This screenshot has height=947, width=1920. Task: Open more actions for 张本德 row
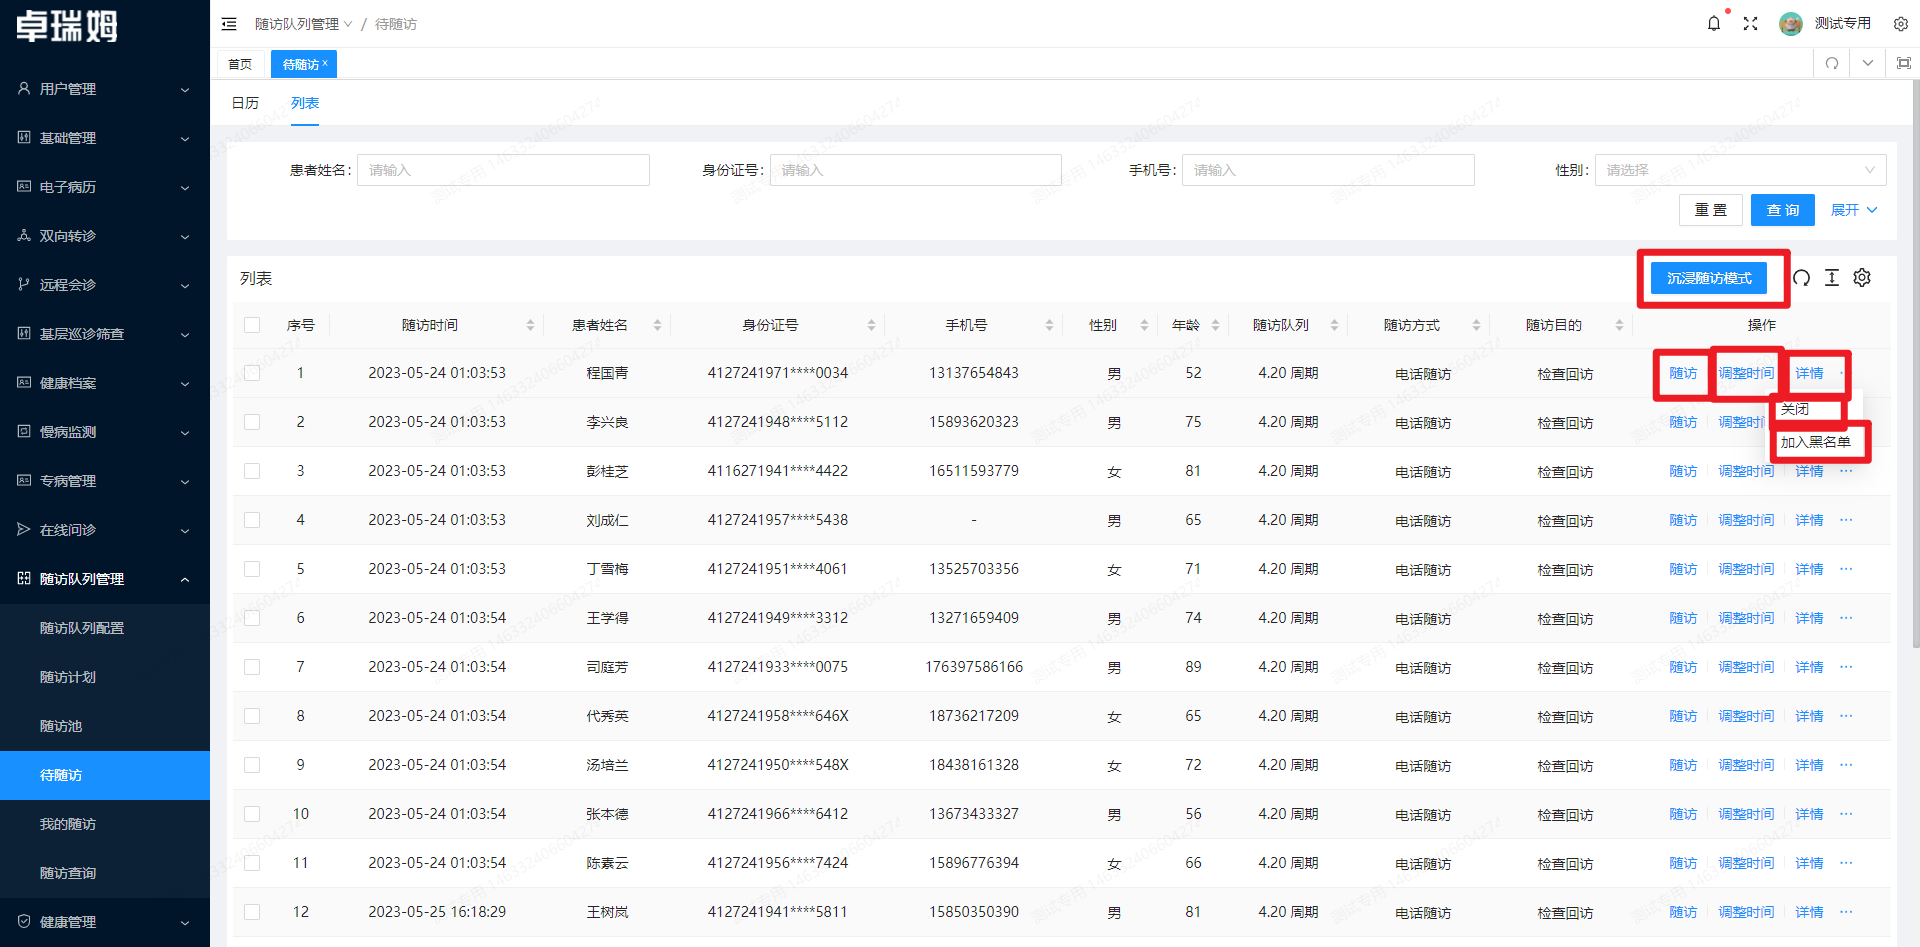point(1846,814)
